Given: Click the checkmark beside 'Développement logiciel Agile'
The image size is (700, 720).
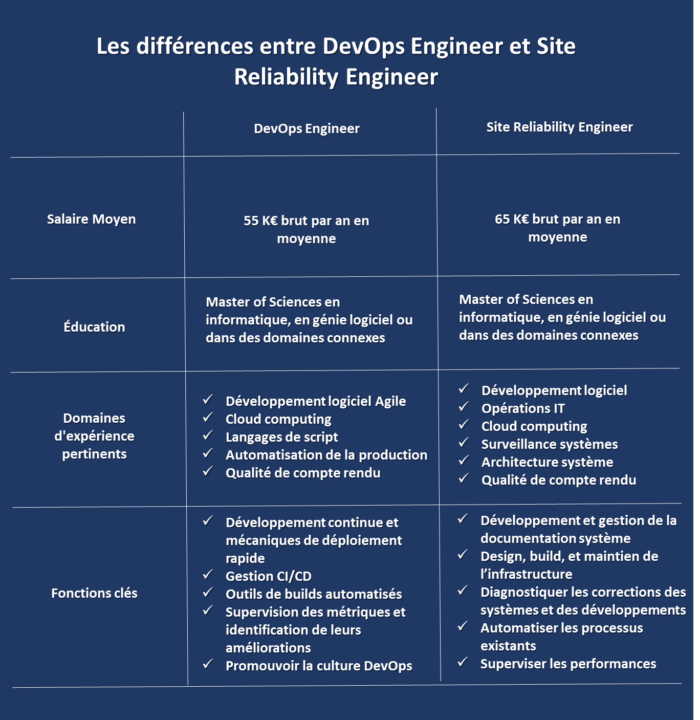Looking at the screenshot, I should point(208,399).
